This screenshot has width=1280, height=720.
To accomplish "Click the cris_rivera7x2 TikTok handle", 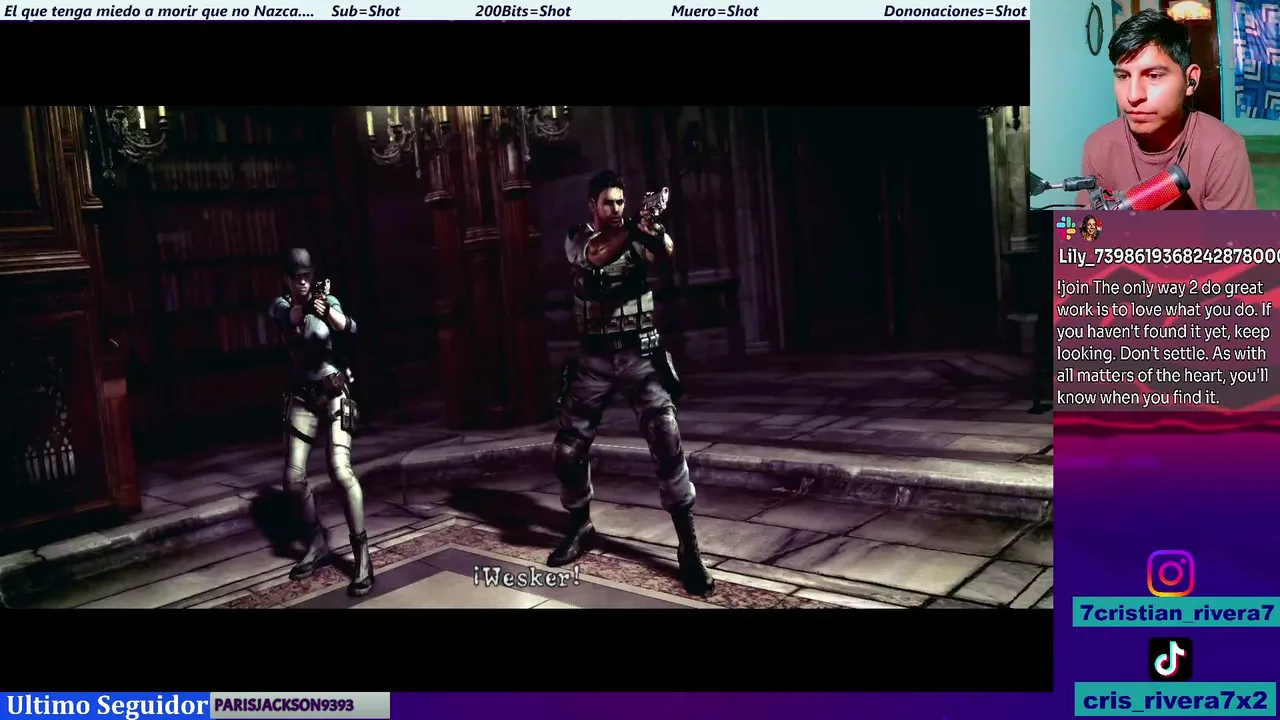I will 1176,700.
